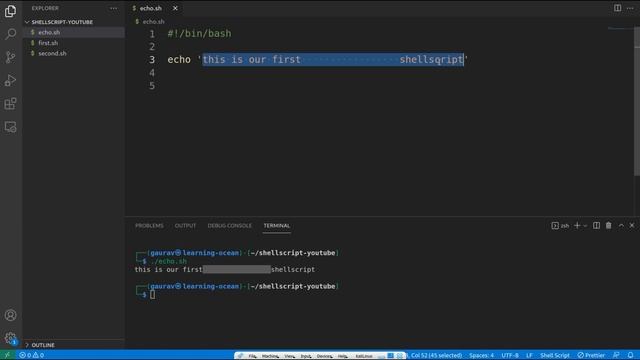Image resolution: width=640 pixels, height=360 pixels.
Task: Click the EXPLORER panel title
Action: 45,8
